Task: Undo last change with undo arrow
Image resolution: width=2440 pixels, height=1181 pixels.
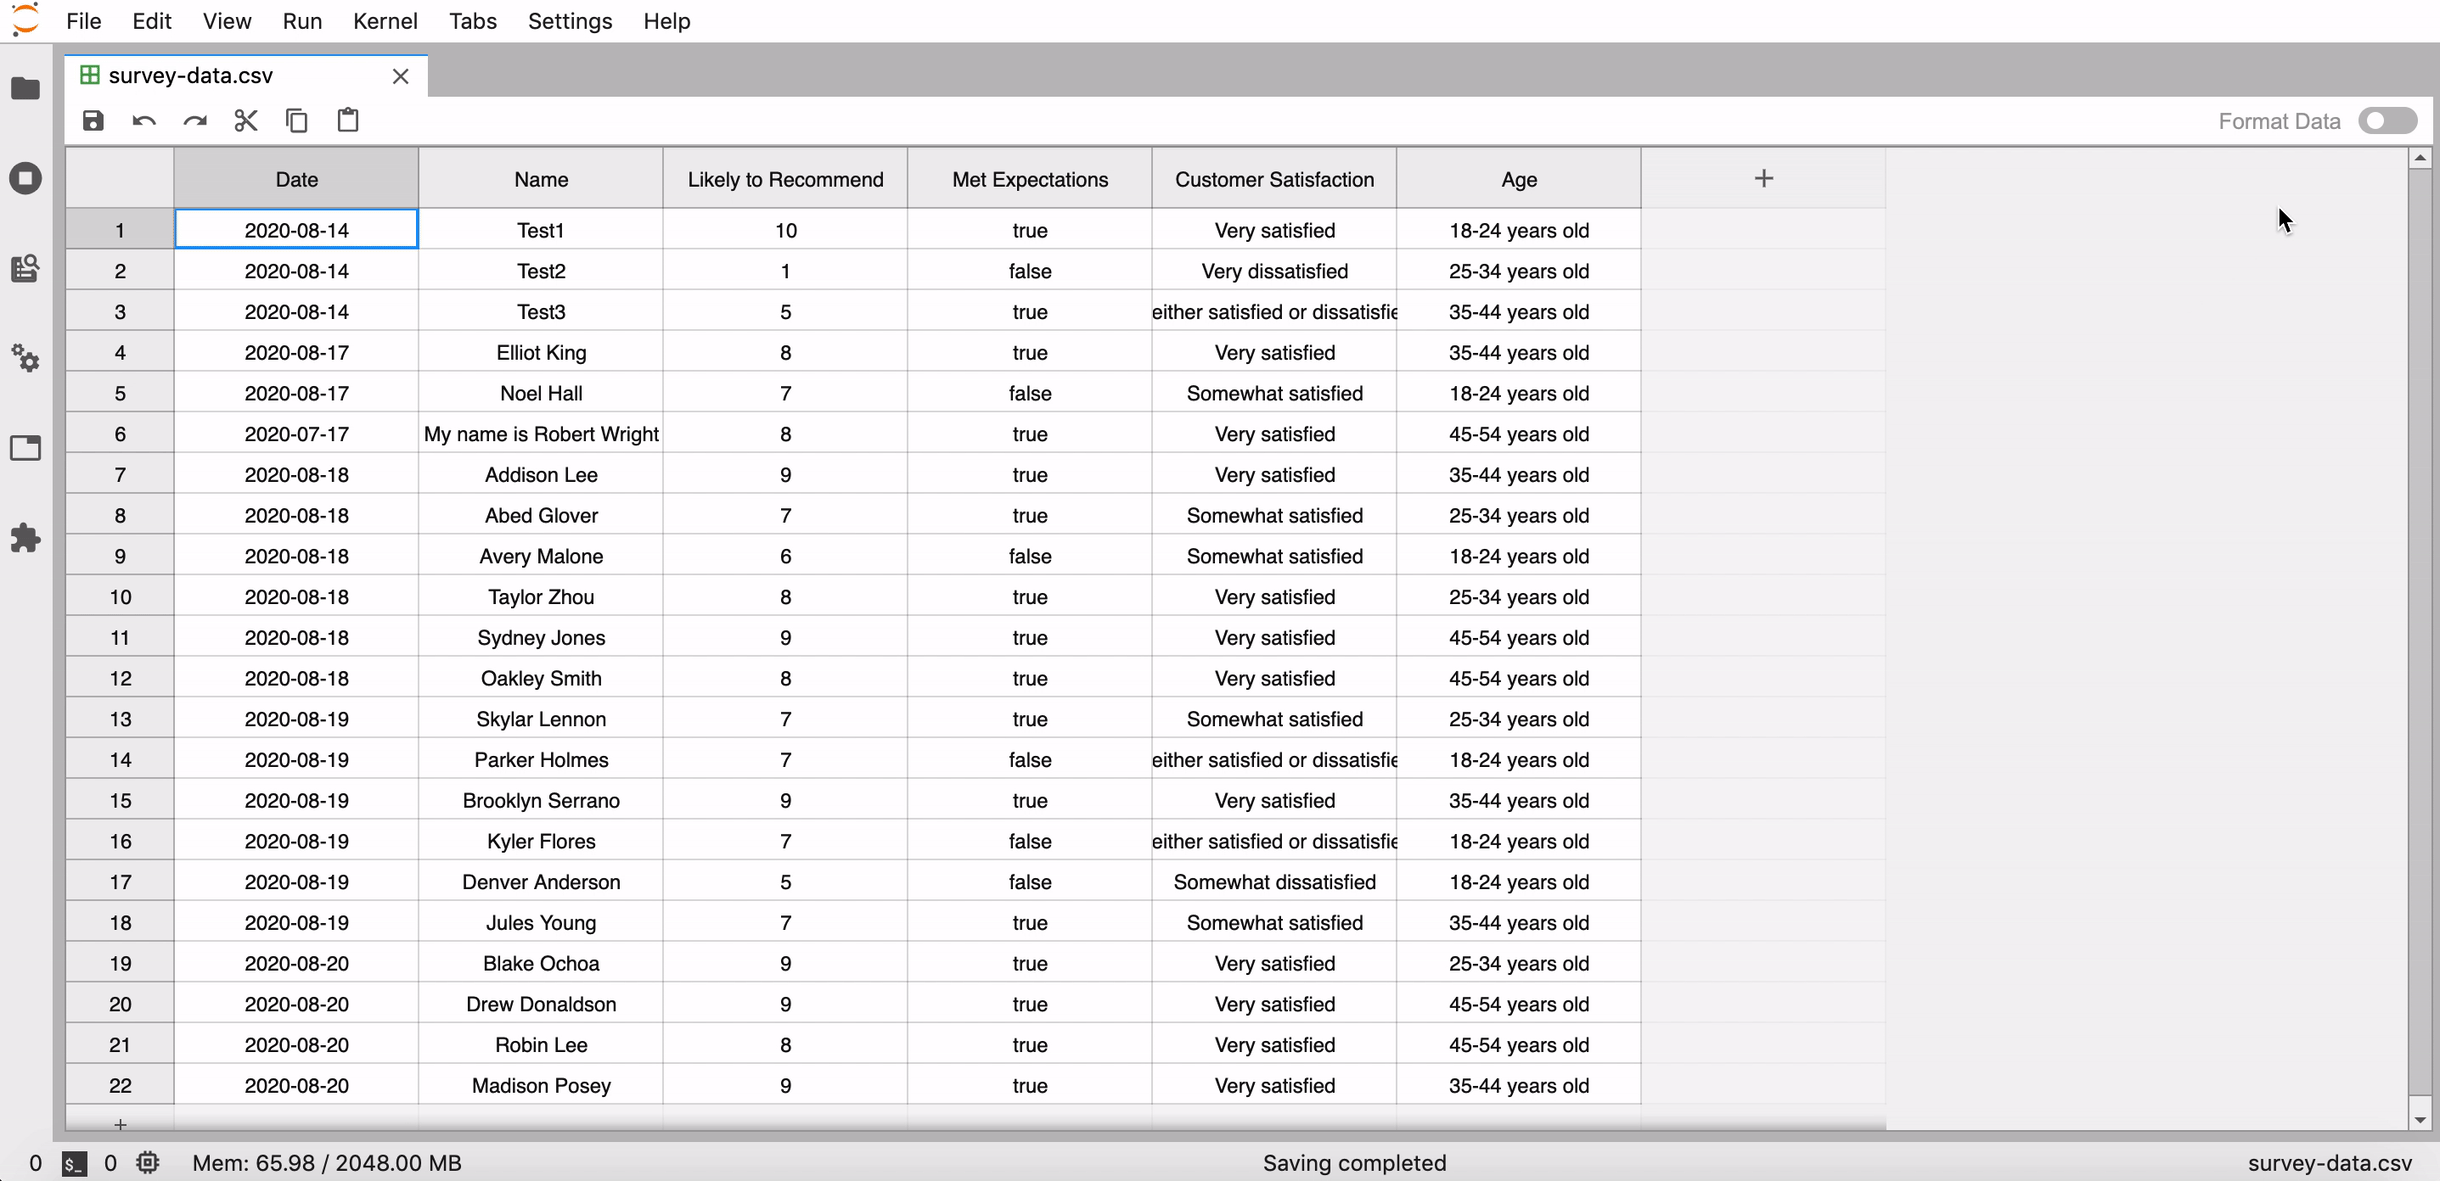Action: (x=144, y=121)
